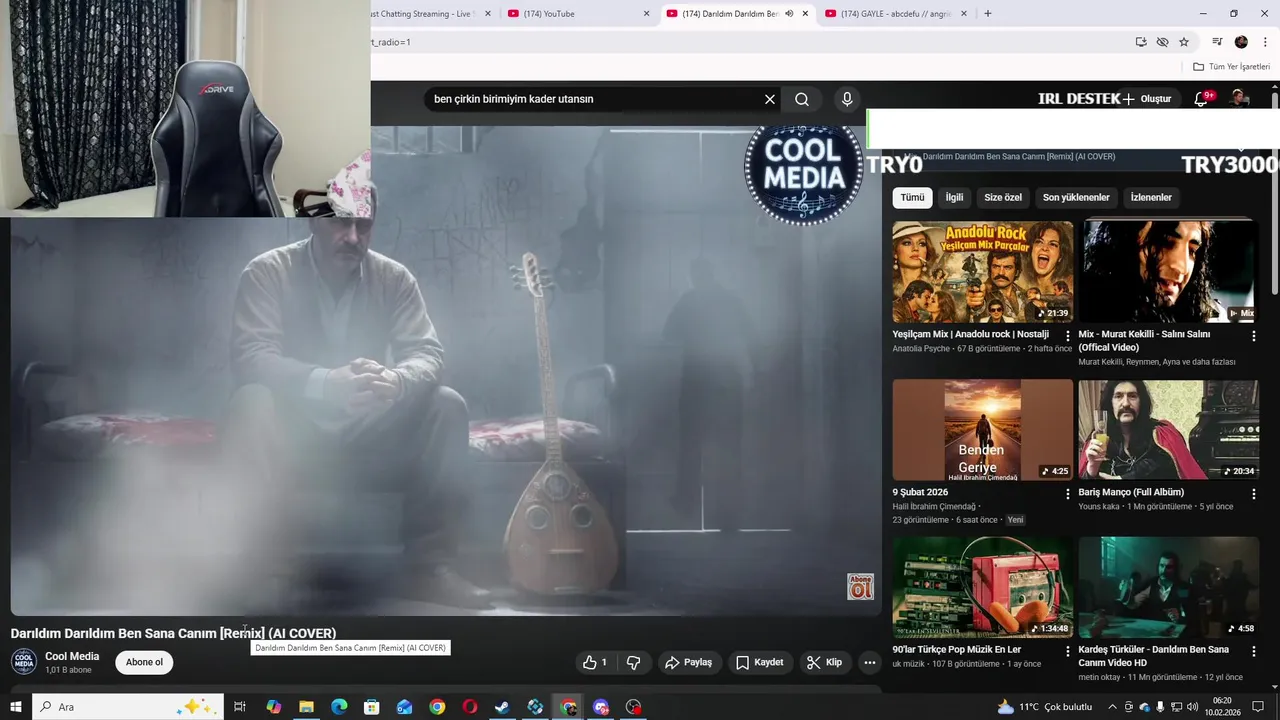Show hidden system tray icons chevron
The image size is (1280, 720).
pyautogui.click(x=1113, y=707)
